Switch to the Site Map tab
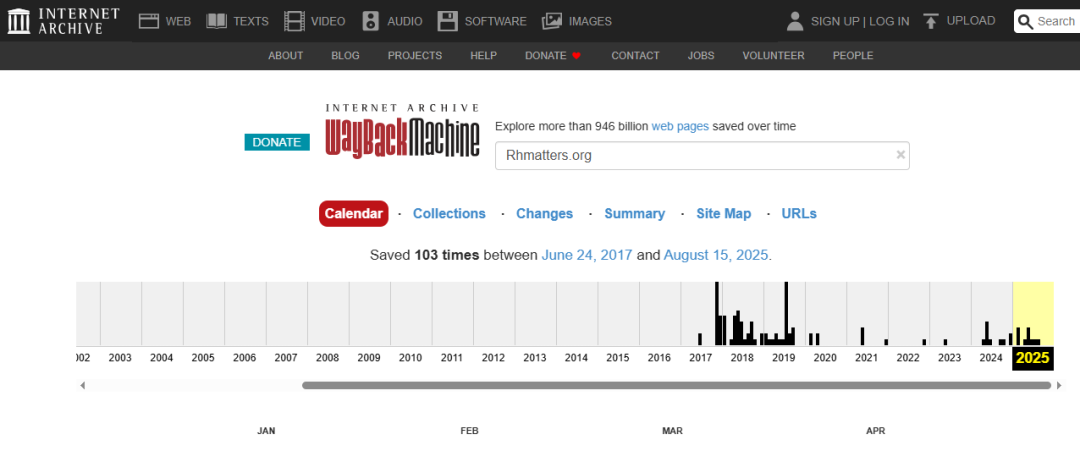 pos(723,213)
